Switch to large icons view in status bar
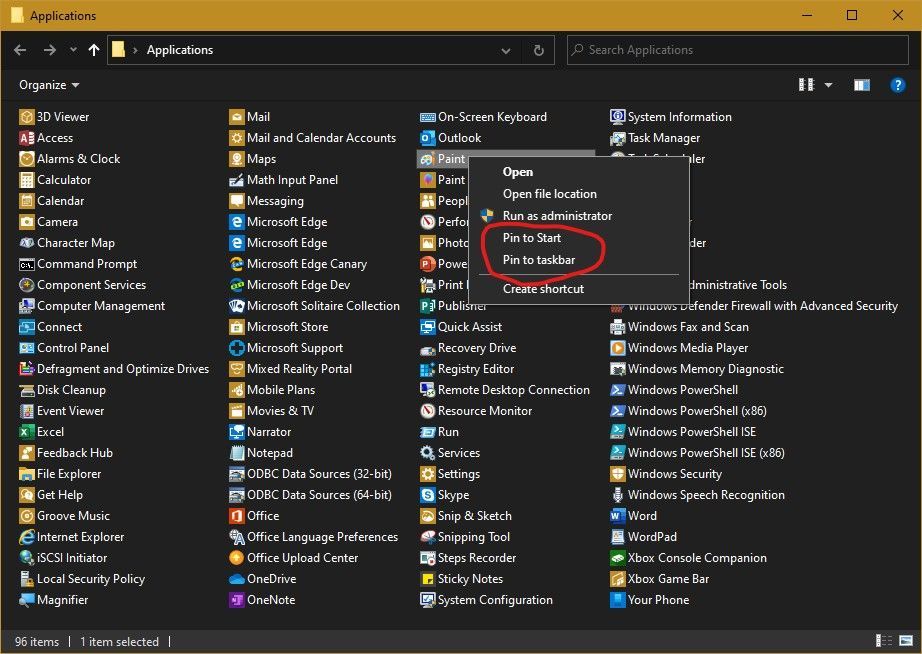The height and width of the screenshot is (654, 922). coord(906,640)
